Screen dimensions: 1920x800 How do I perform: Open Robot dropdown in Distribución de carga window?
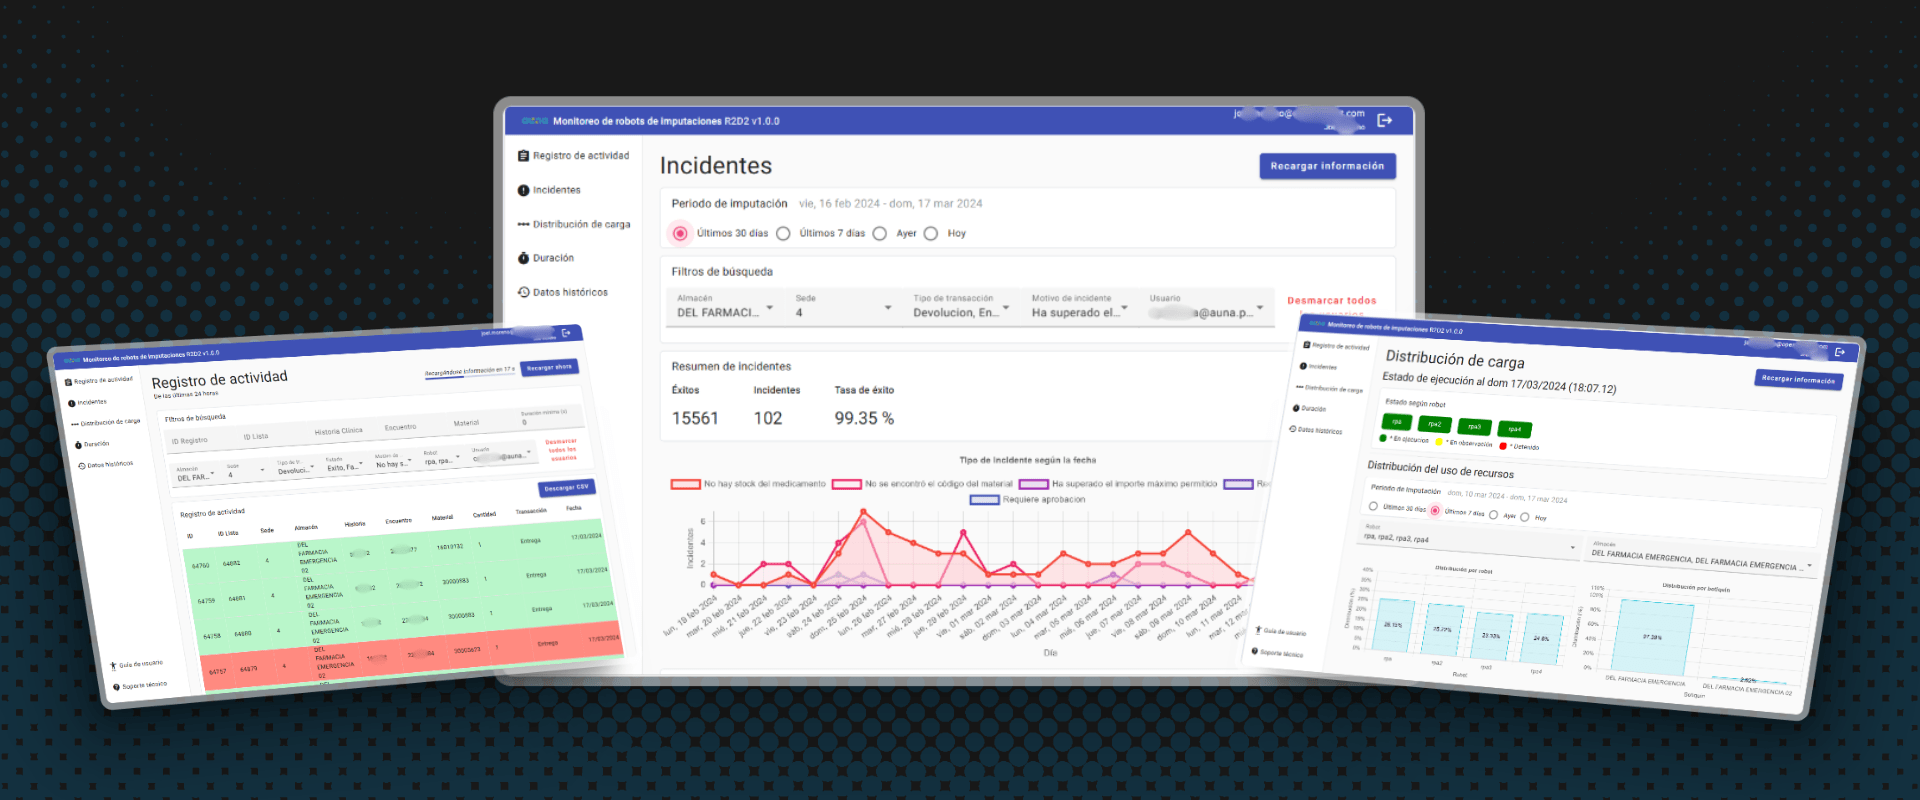[1469, 538]
